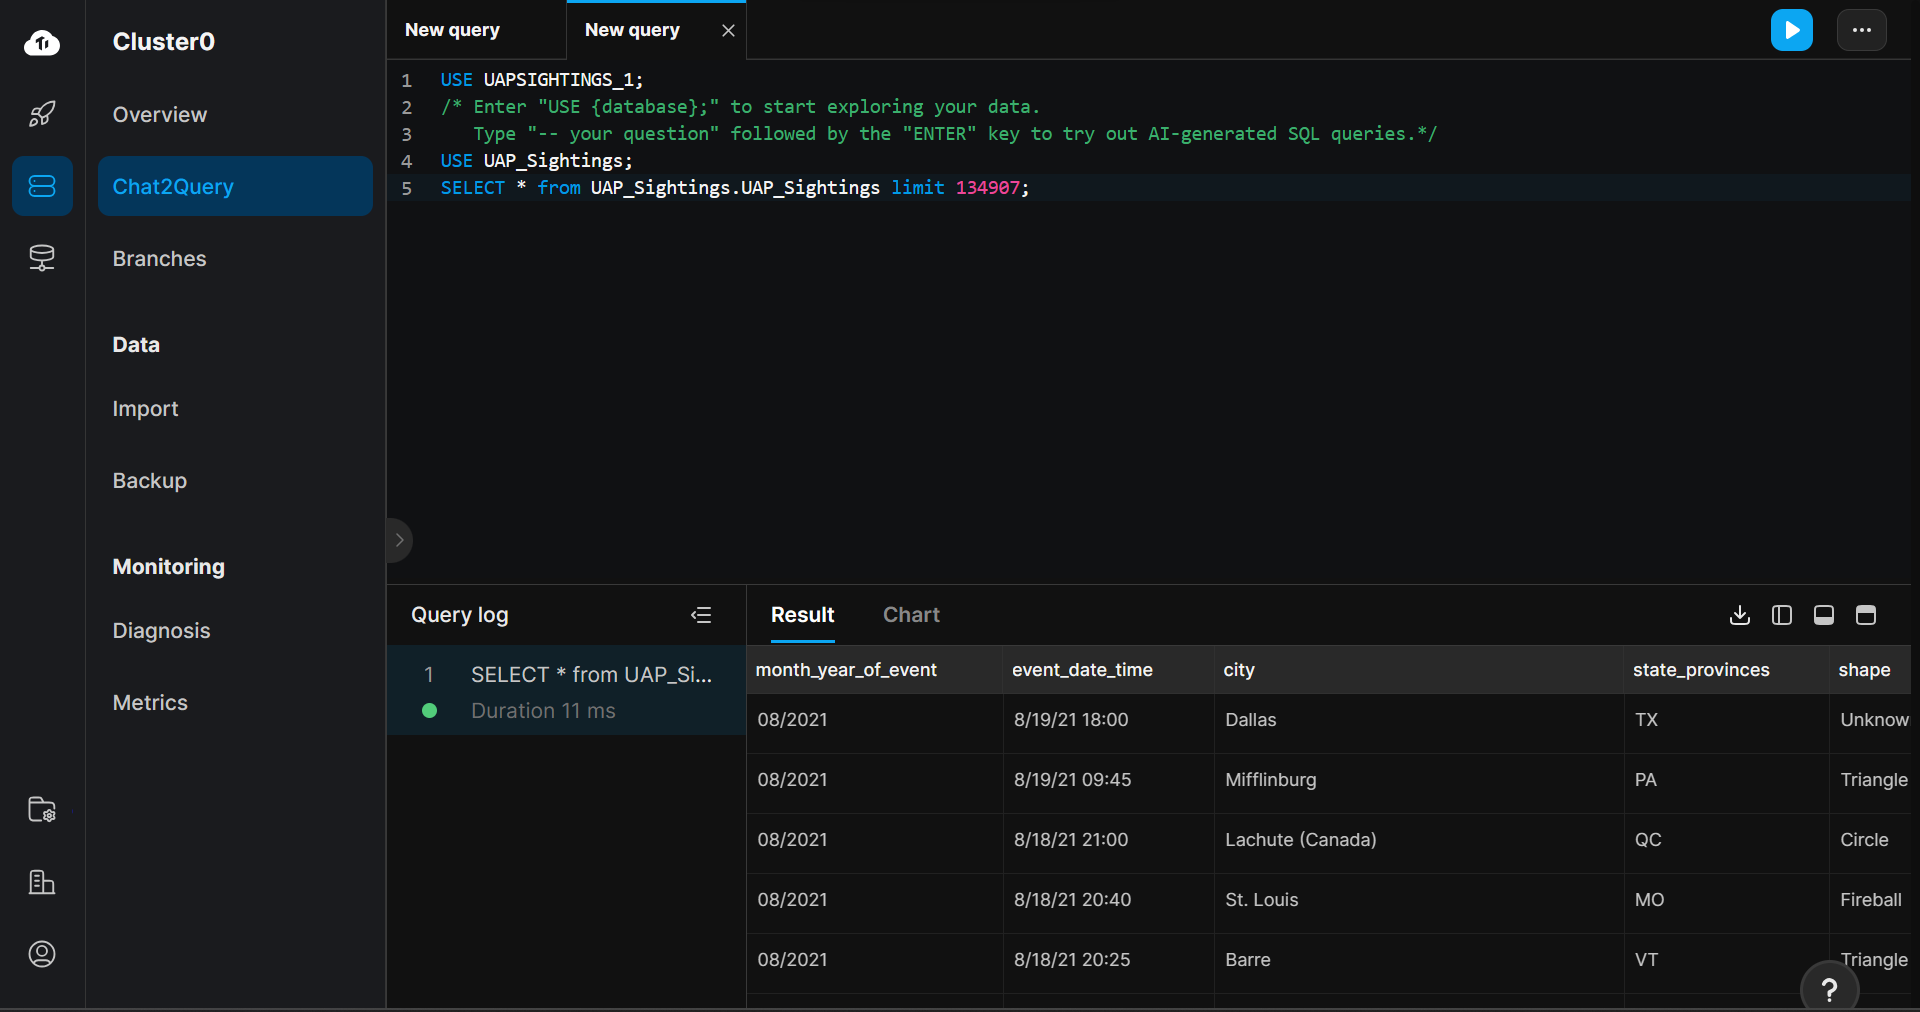
Task: Switch to side panel layout icon
Action: click(x=1782, y=615)
